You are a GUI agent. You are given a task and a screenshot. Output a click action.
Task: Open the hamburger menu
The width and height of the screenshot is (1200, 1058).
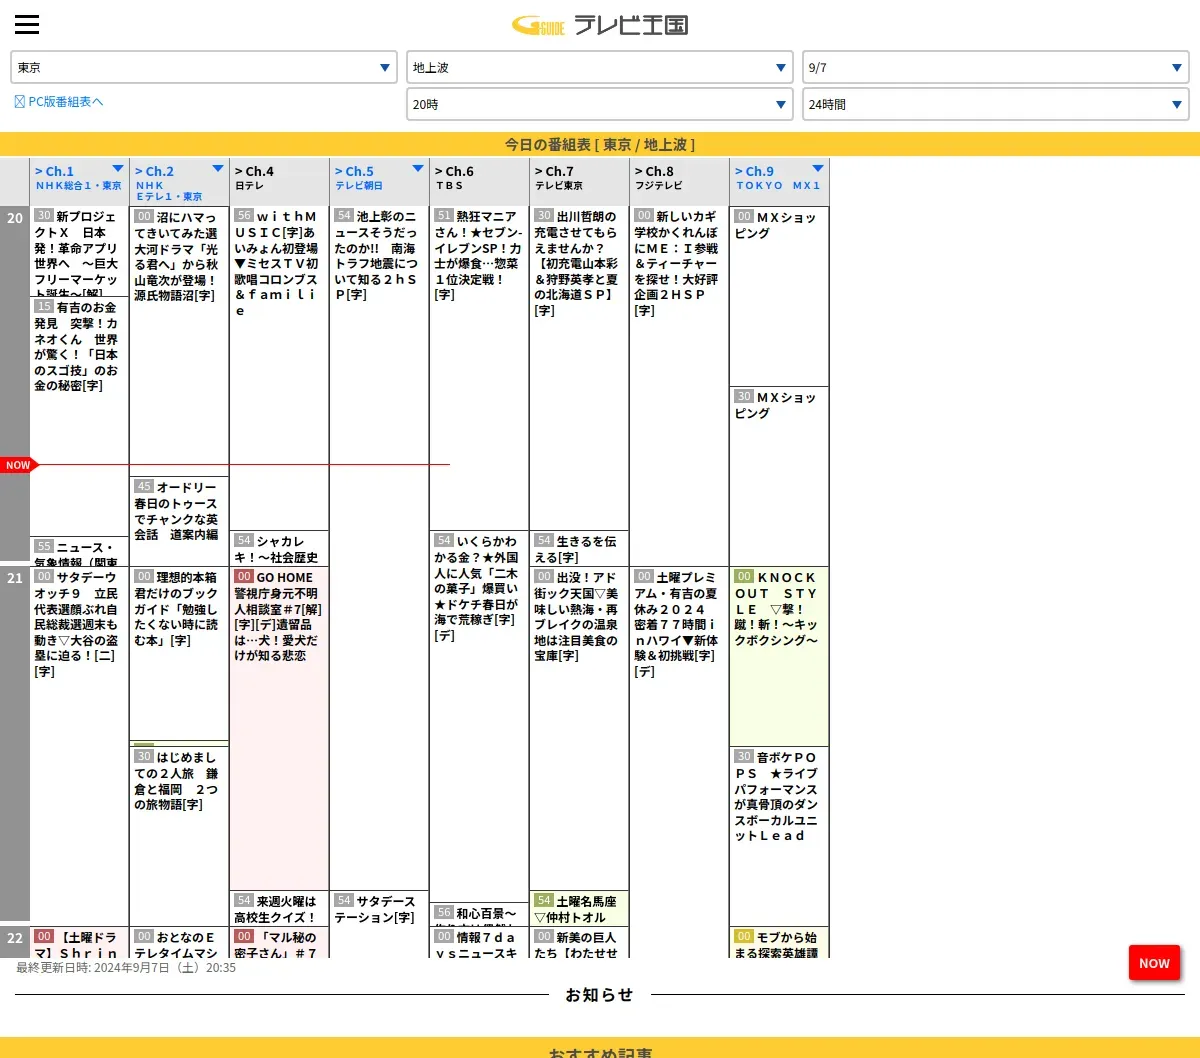tap(27, 25)
